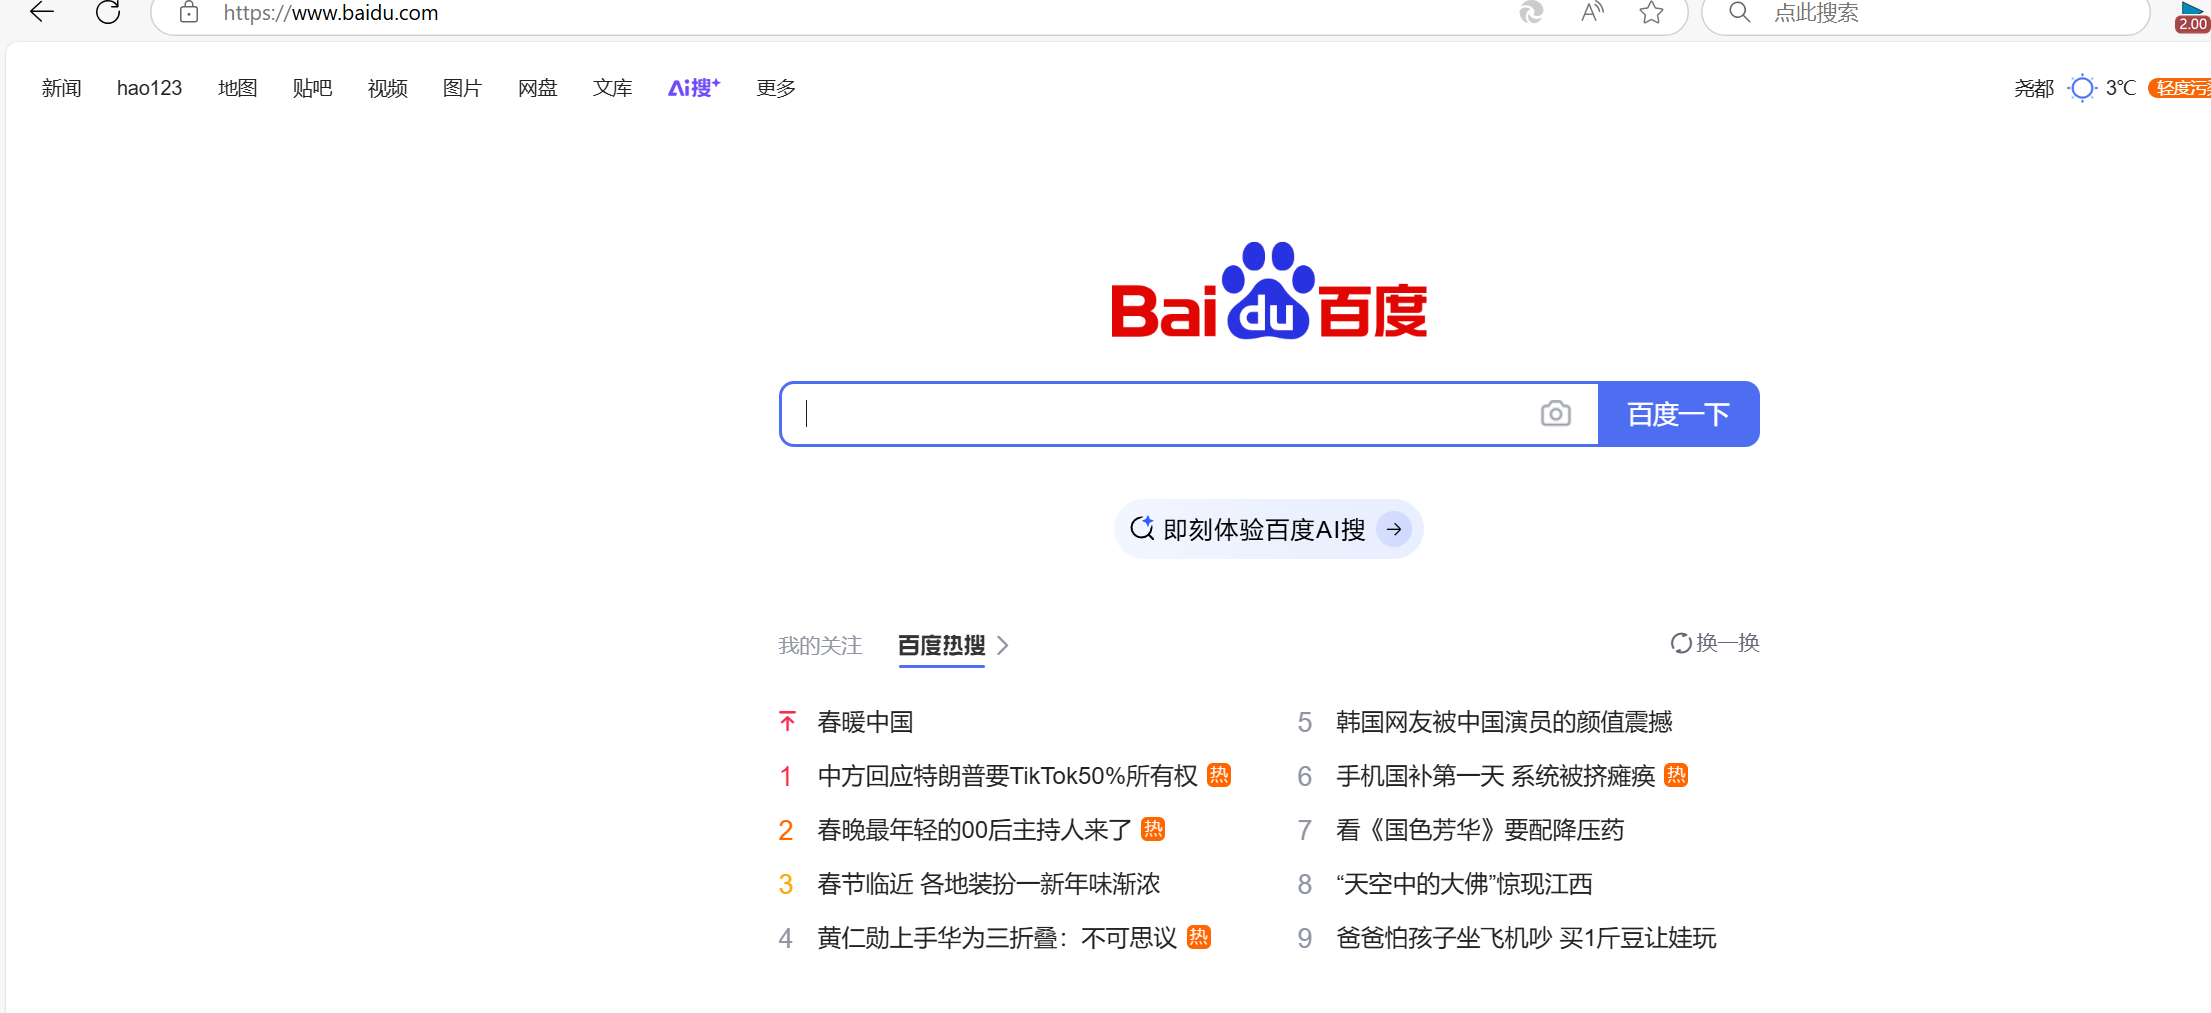
Task: Click the browser back arrow
Action: pyautogui.click(x=42, y=12)
